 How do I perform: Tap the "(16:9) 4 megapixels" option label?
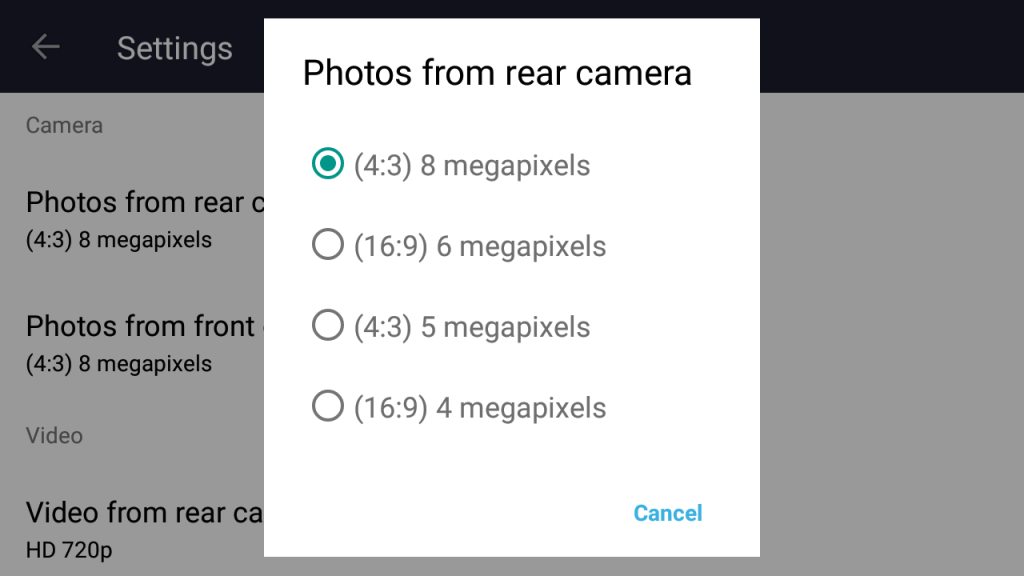coord(480,408)
